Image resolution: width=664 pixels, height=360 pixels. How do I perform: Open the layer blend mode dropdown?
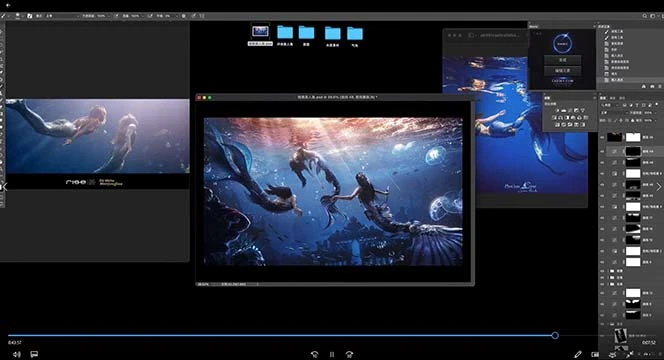615,113
